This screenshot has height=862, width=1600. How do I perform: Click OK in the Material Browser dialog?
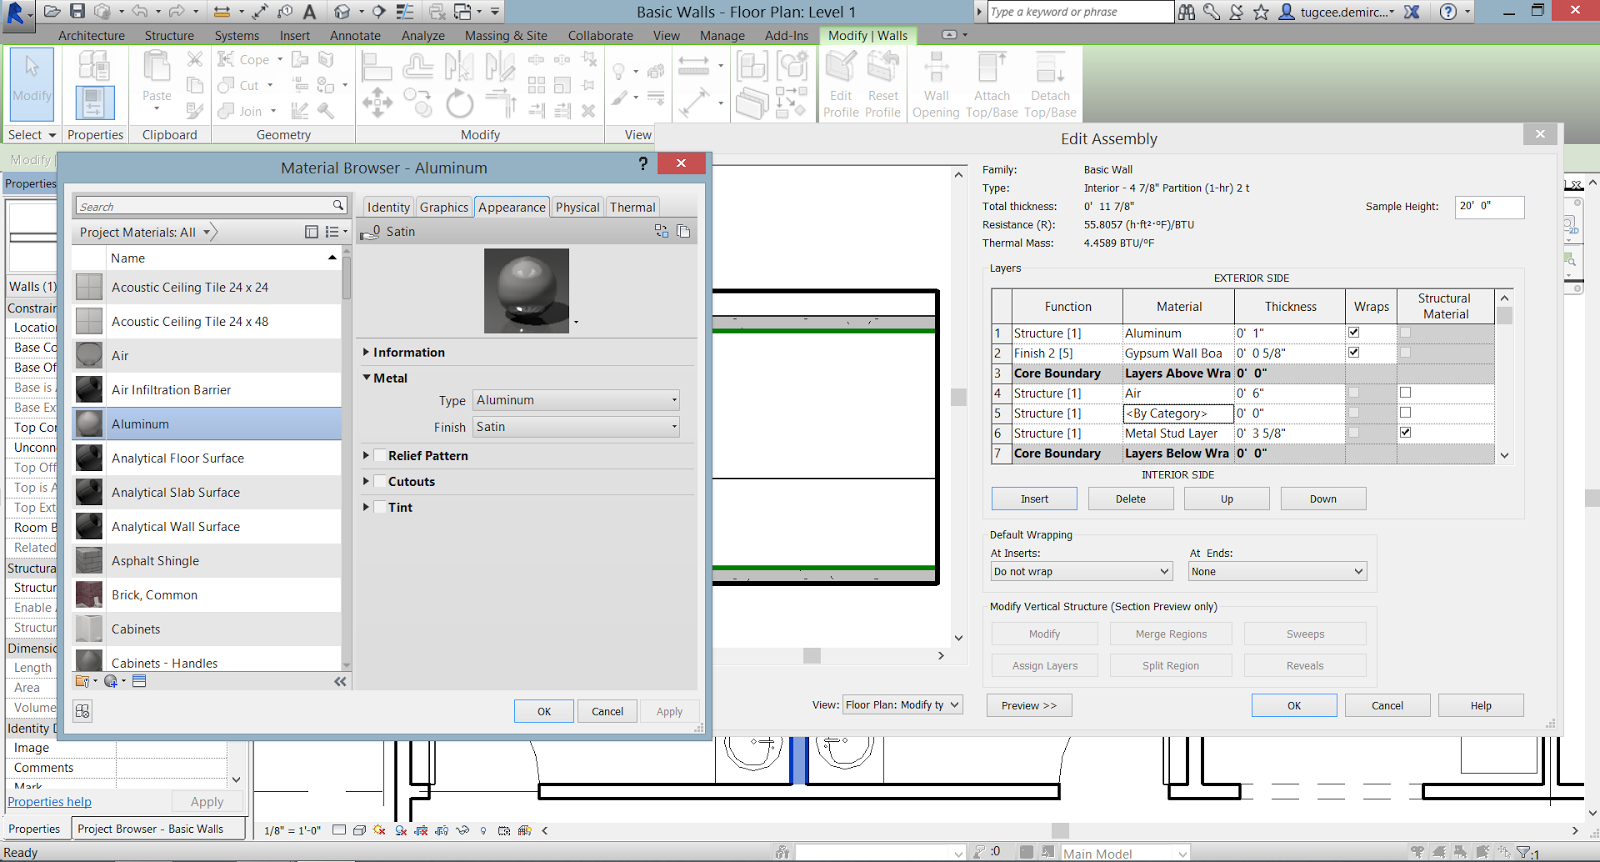tap(544, 711)
